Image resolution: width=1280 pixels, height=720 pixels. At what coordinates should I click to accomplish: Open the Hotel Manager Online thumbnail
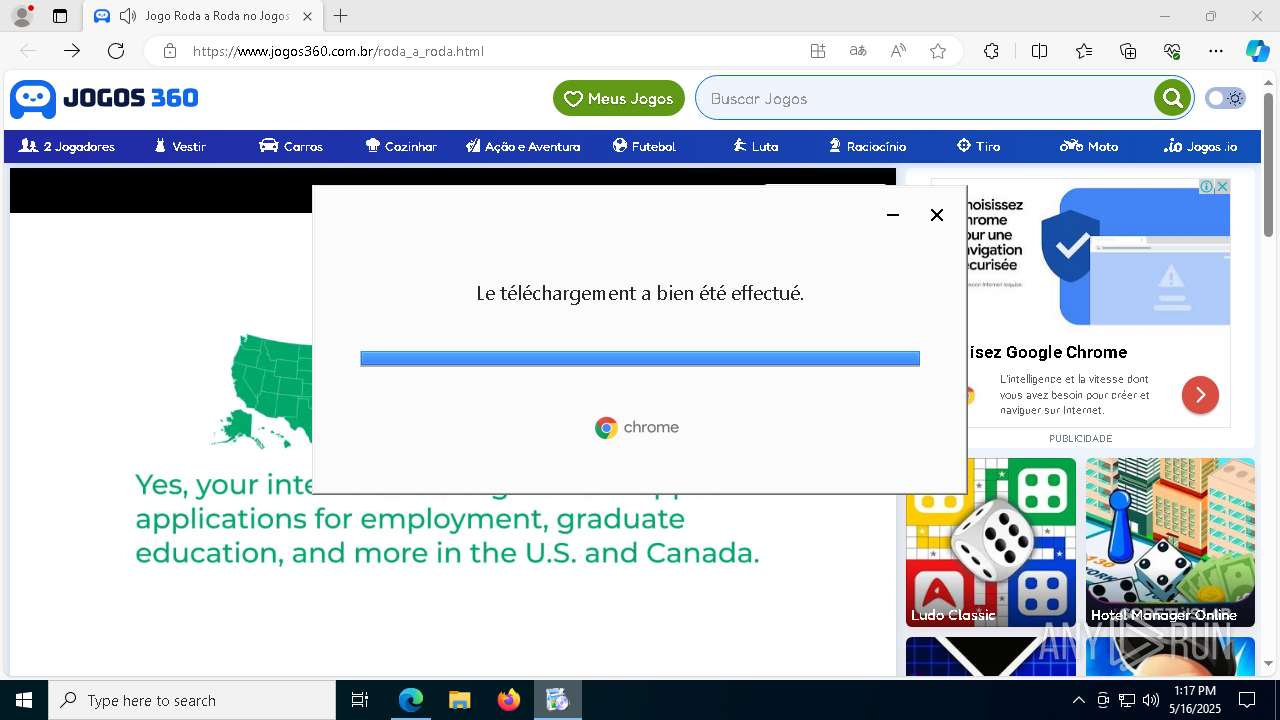pyautogui.click(x=1170, y=542)
